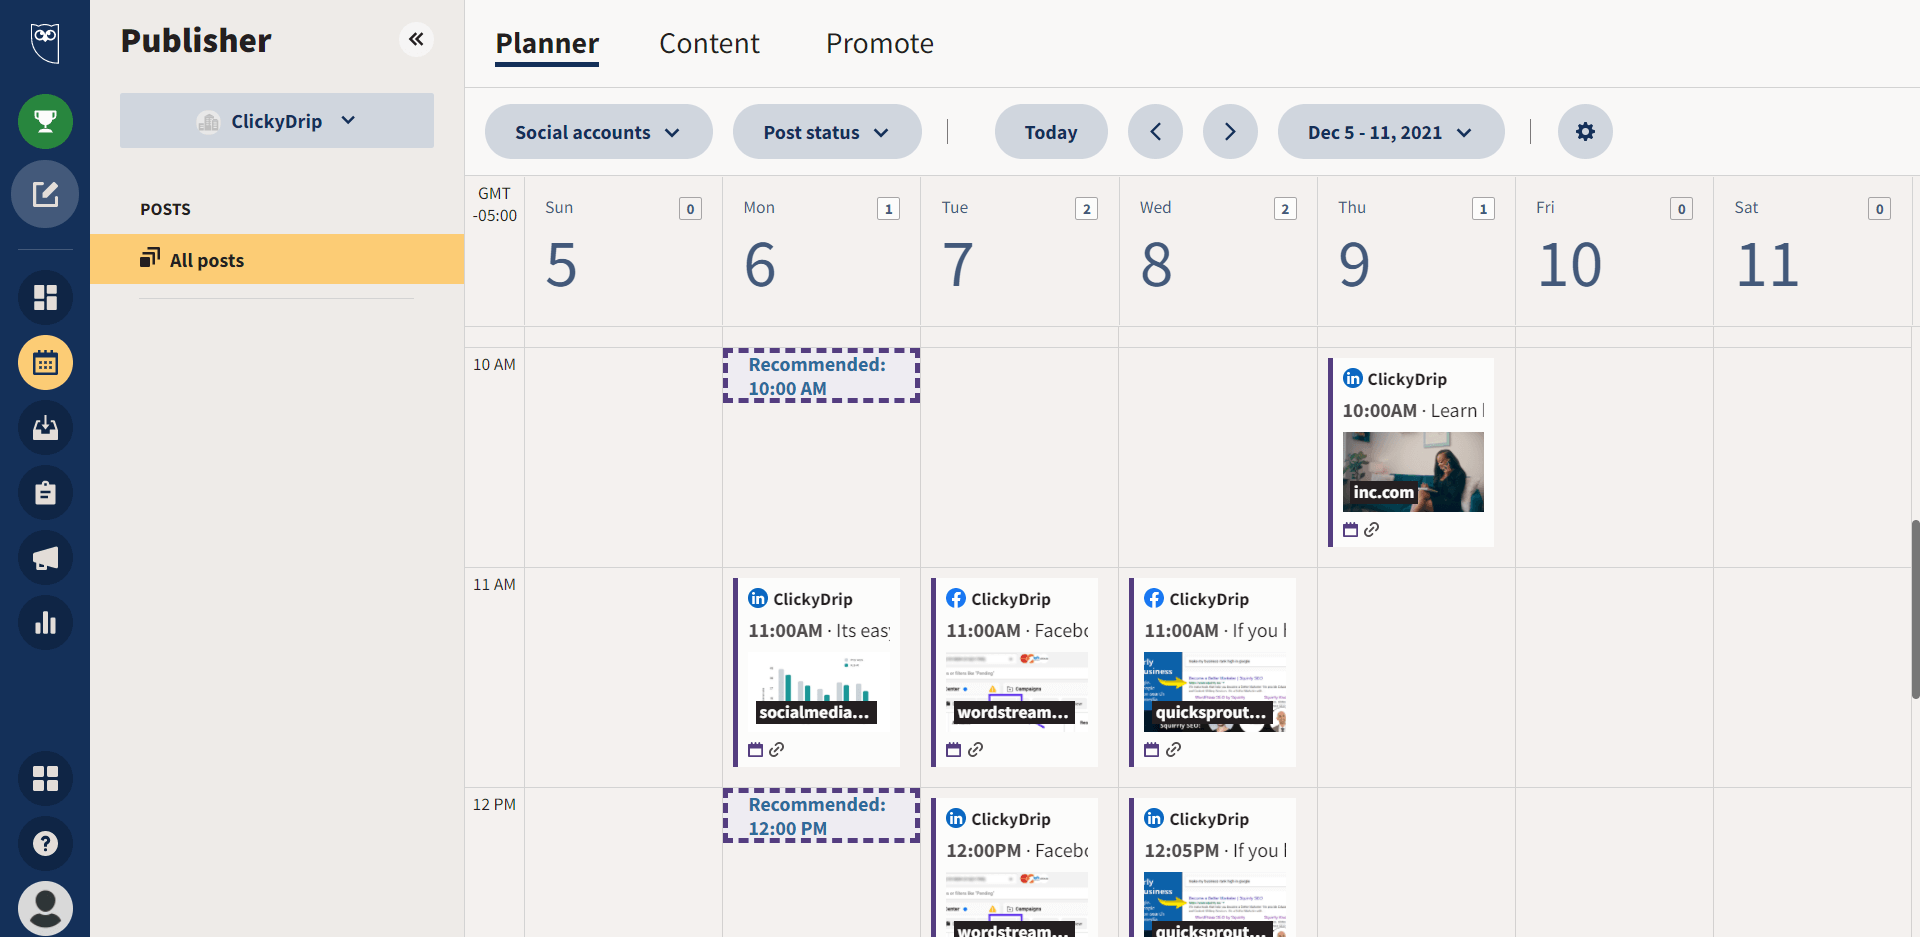Open Tuesday 11:00AM wordstream thumbnail
The width and height of the screenshot is (1920, 937).
pyautogui.click(x=1017, y=692)
